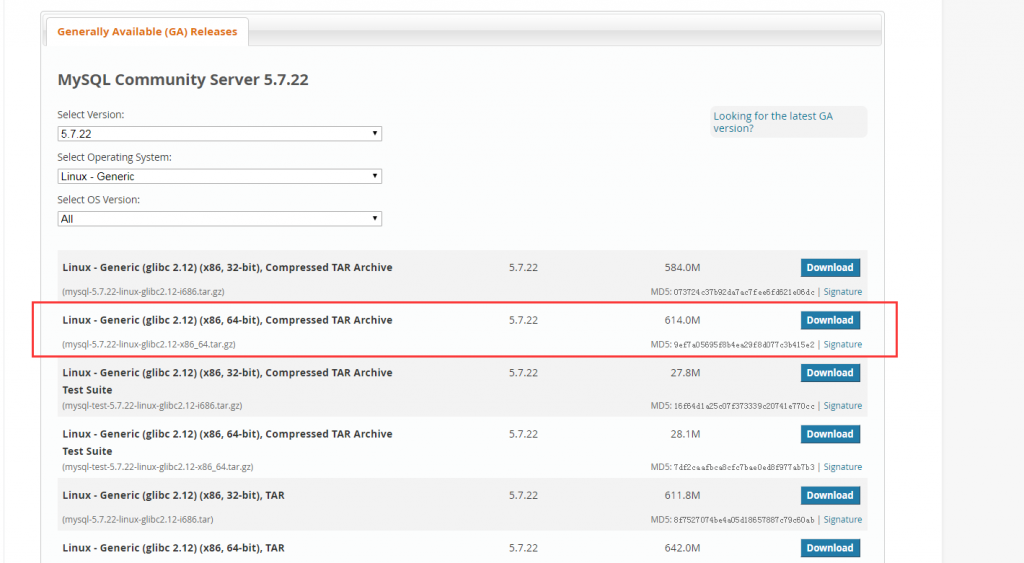Select the 'MySQL Community Server 5.7.22' heading
Screen dimensions: 1024x563
pyautogui.click(x=183, y=80)
